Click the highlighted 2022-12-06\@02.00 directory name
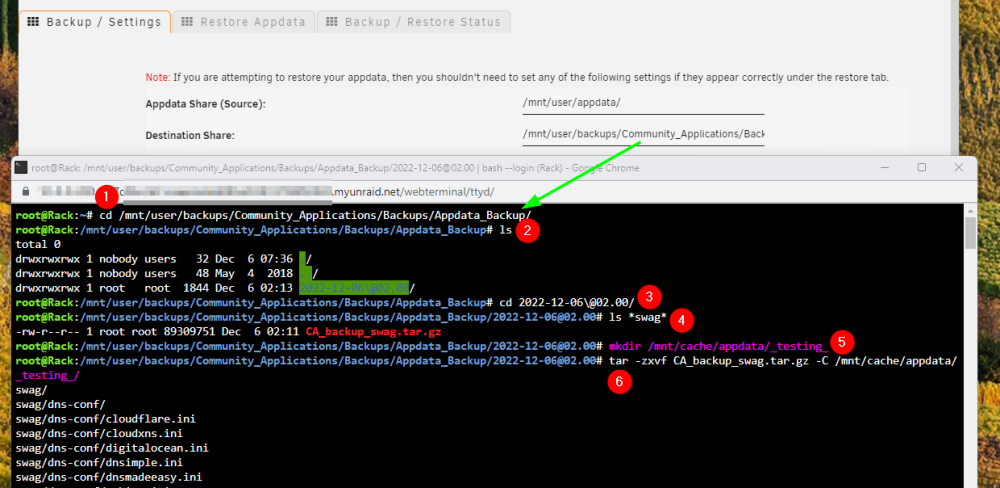1000x488 pixels. [354, 288]
